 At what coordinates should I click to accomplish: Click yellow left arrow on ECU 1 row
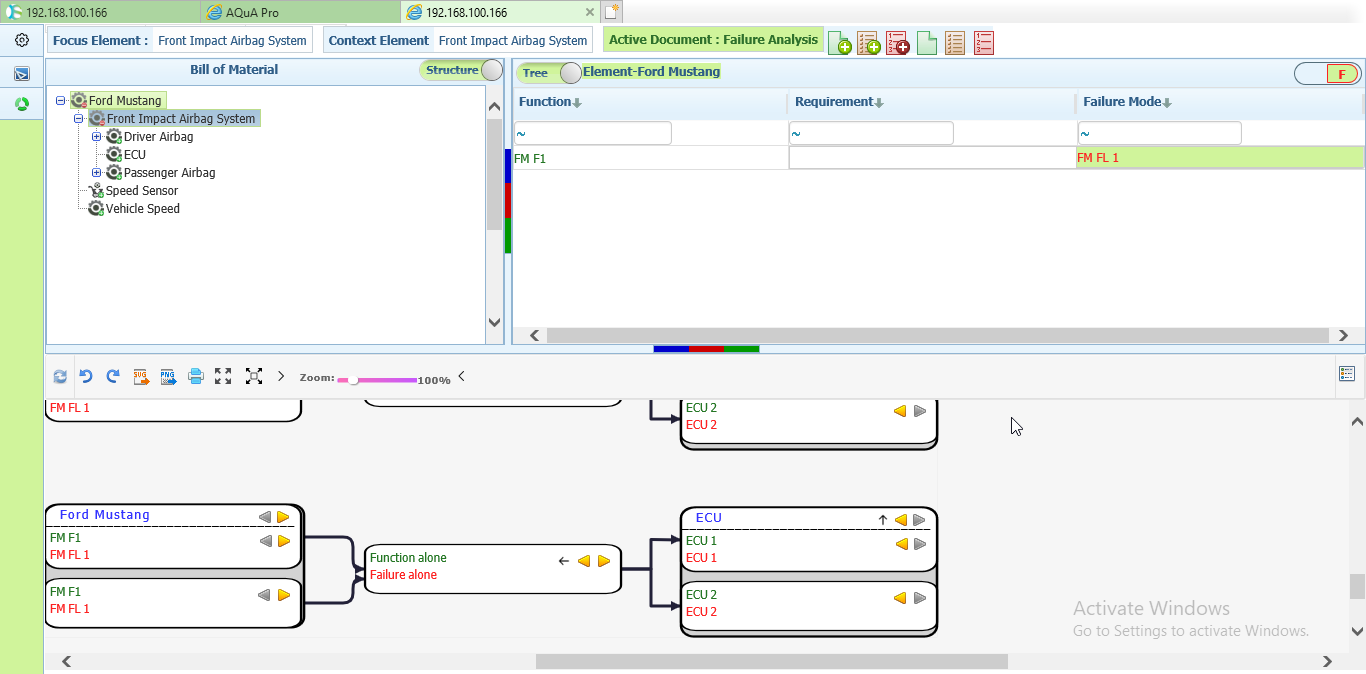[x=901, y=544]
